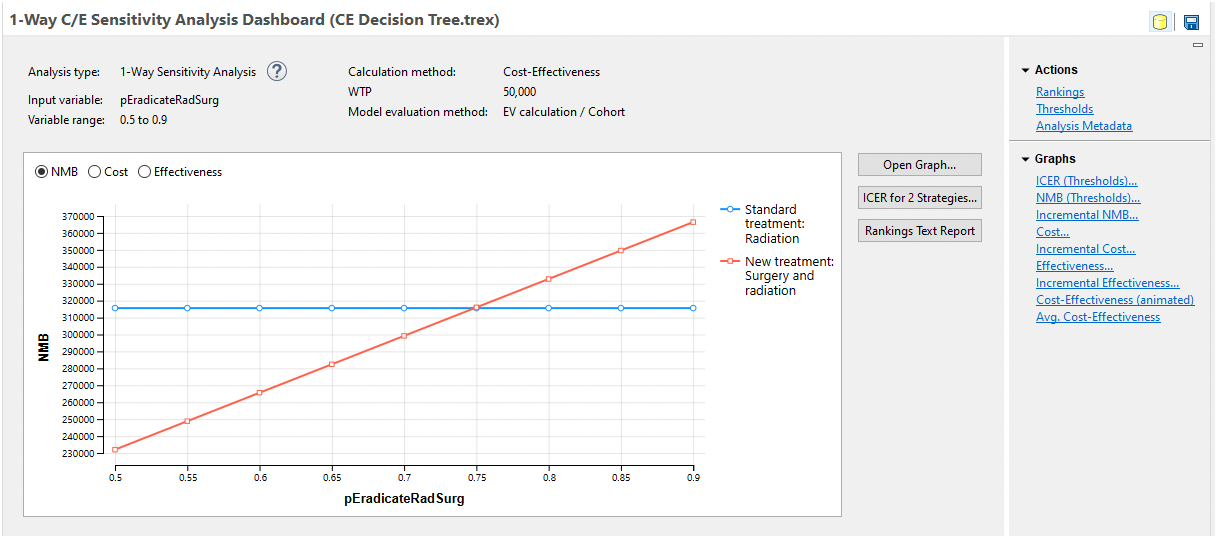
Task: Click the line intersection point at 0.75
Action: [476, 308]
